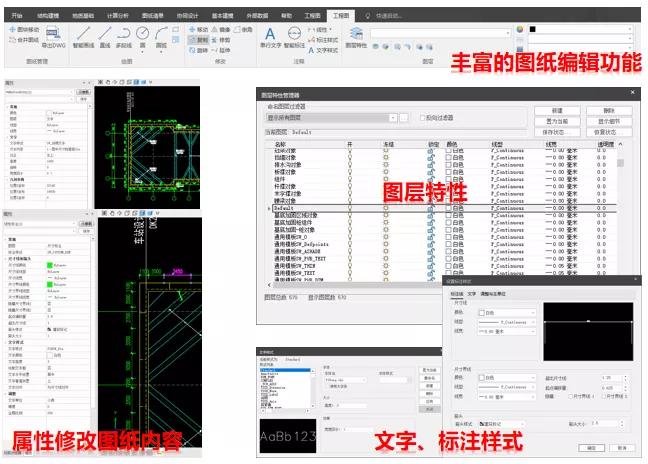
Task: Open the 标注样式 dimension style tool
Action: click(x=323, y=40)
